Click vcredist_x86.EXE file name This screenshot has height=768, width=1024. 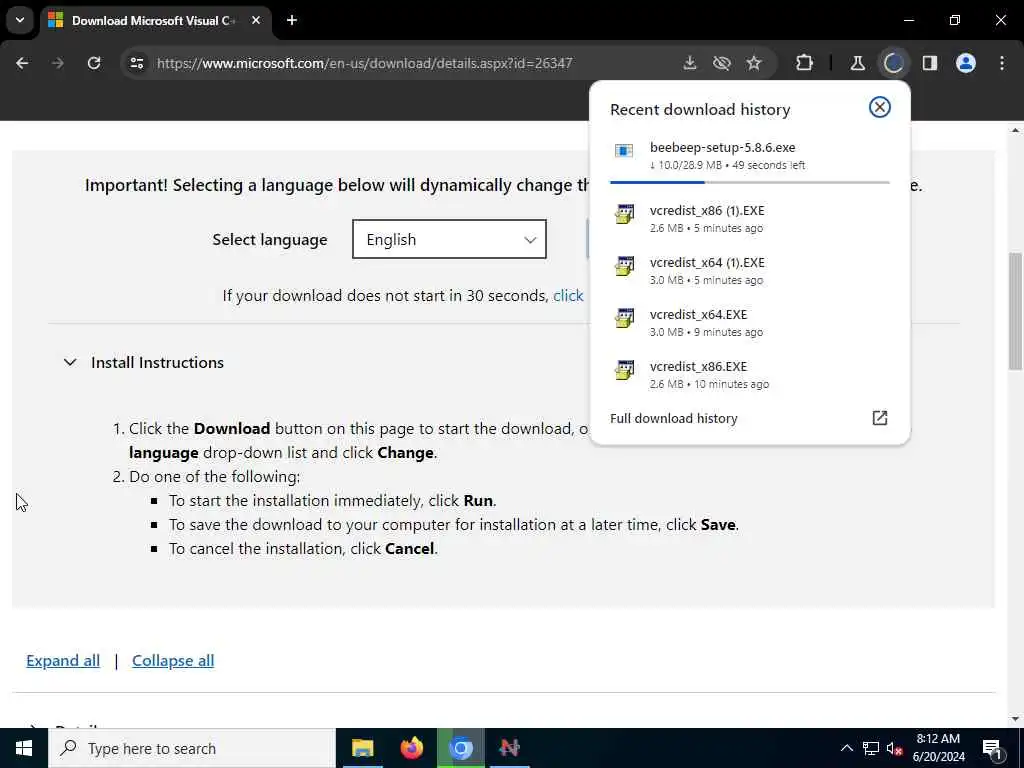click(x=698, y=366)
